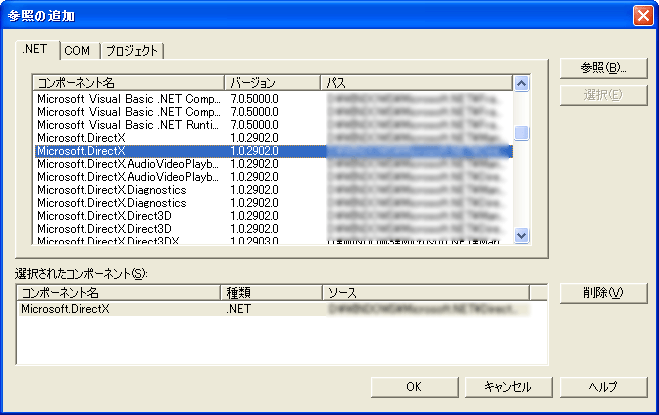Click コンポーネント名 header in selected components list
659x415 pixels.
point(119,292)
